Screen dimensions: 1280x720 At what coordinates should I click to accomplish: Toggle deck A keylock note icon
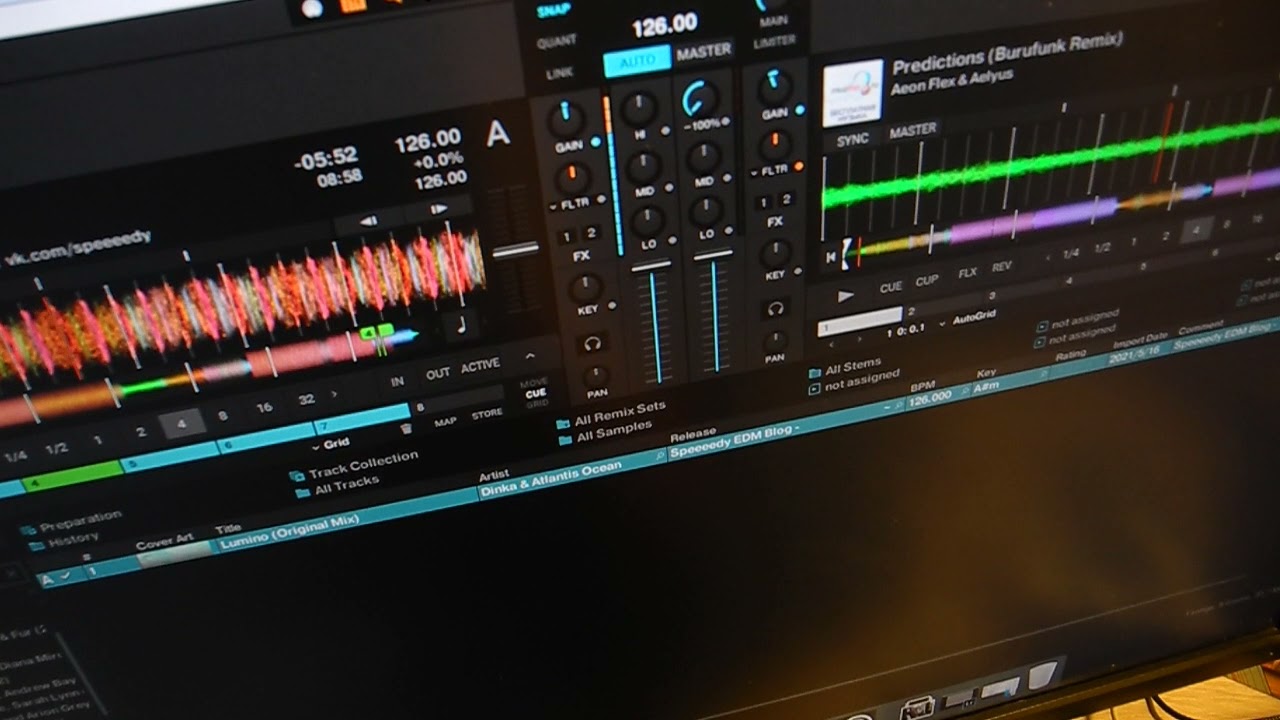[460, 324]
